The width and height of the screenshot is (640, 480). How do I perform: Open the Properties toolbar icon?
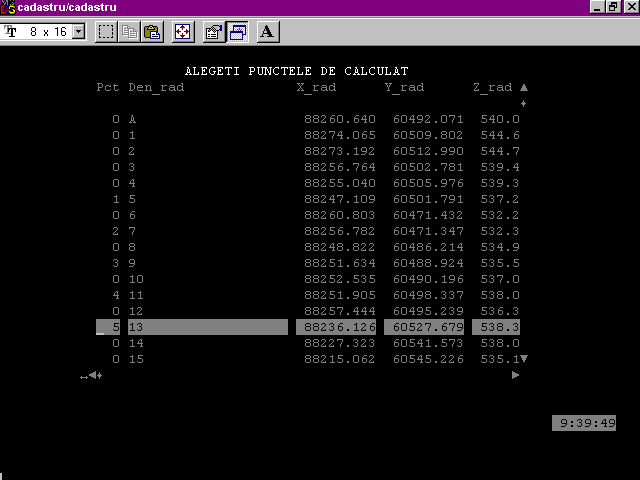(x=214, y=32)
